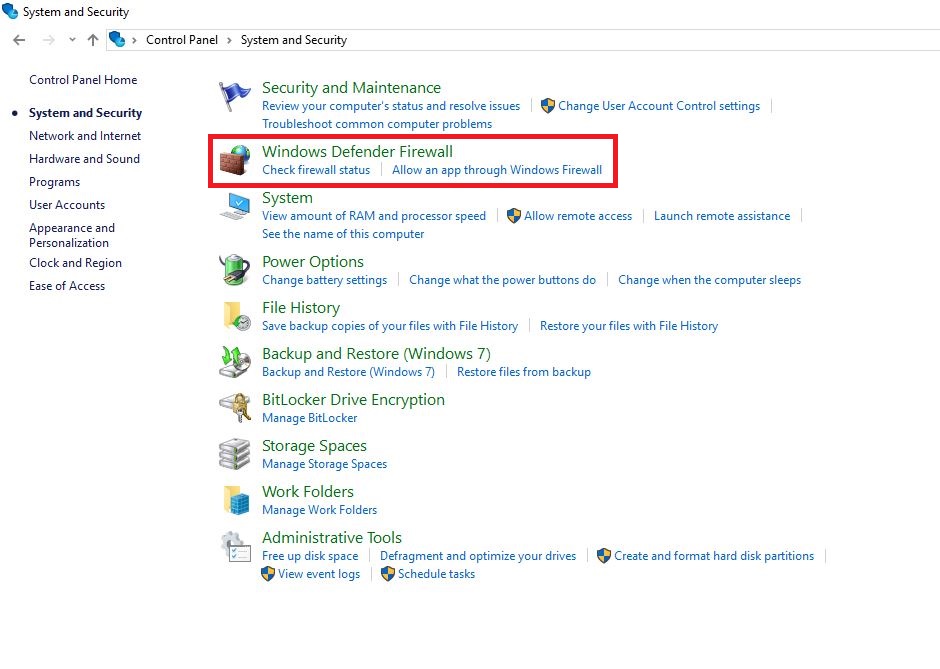Click View event logs link
Viewport: 940px width, 669px height.
pos(319,574)
